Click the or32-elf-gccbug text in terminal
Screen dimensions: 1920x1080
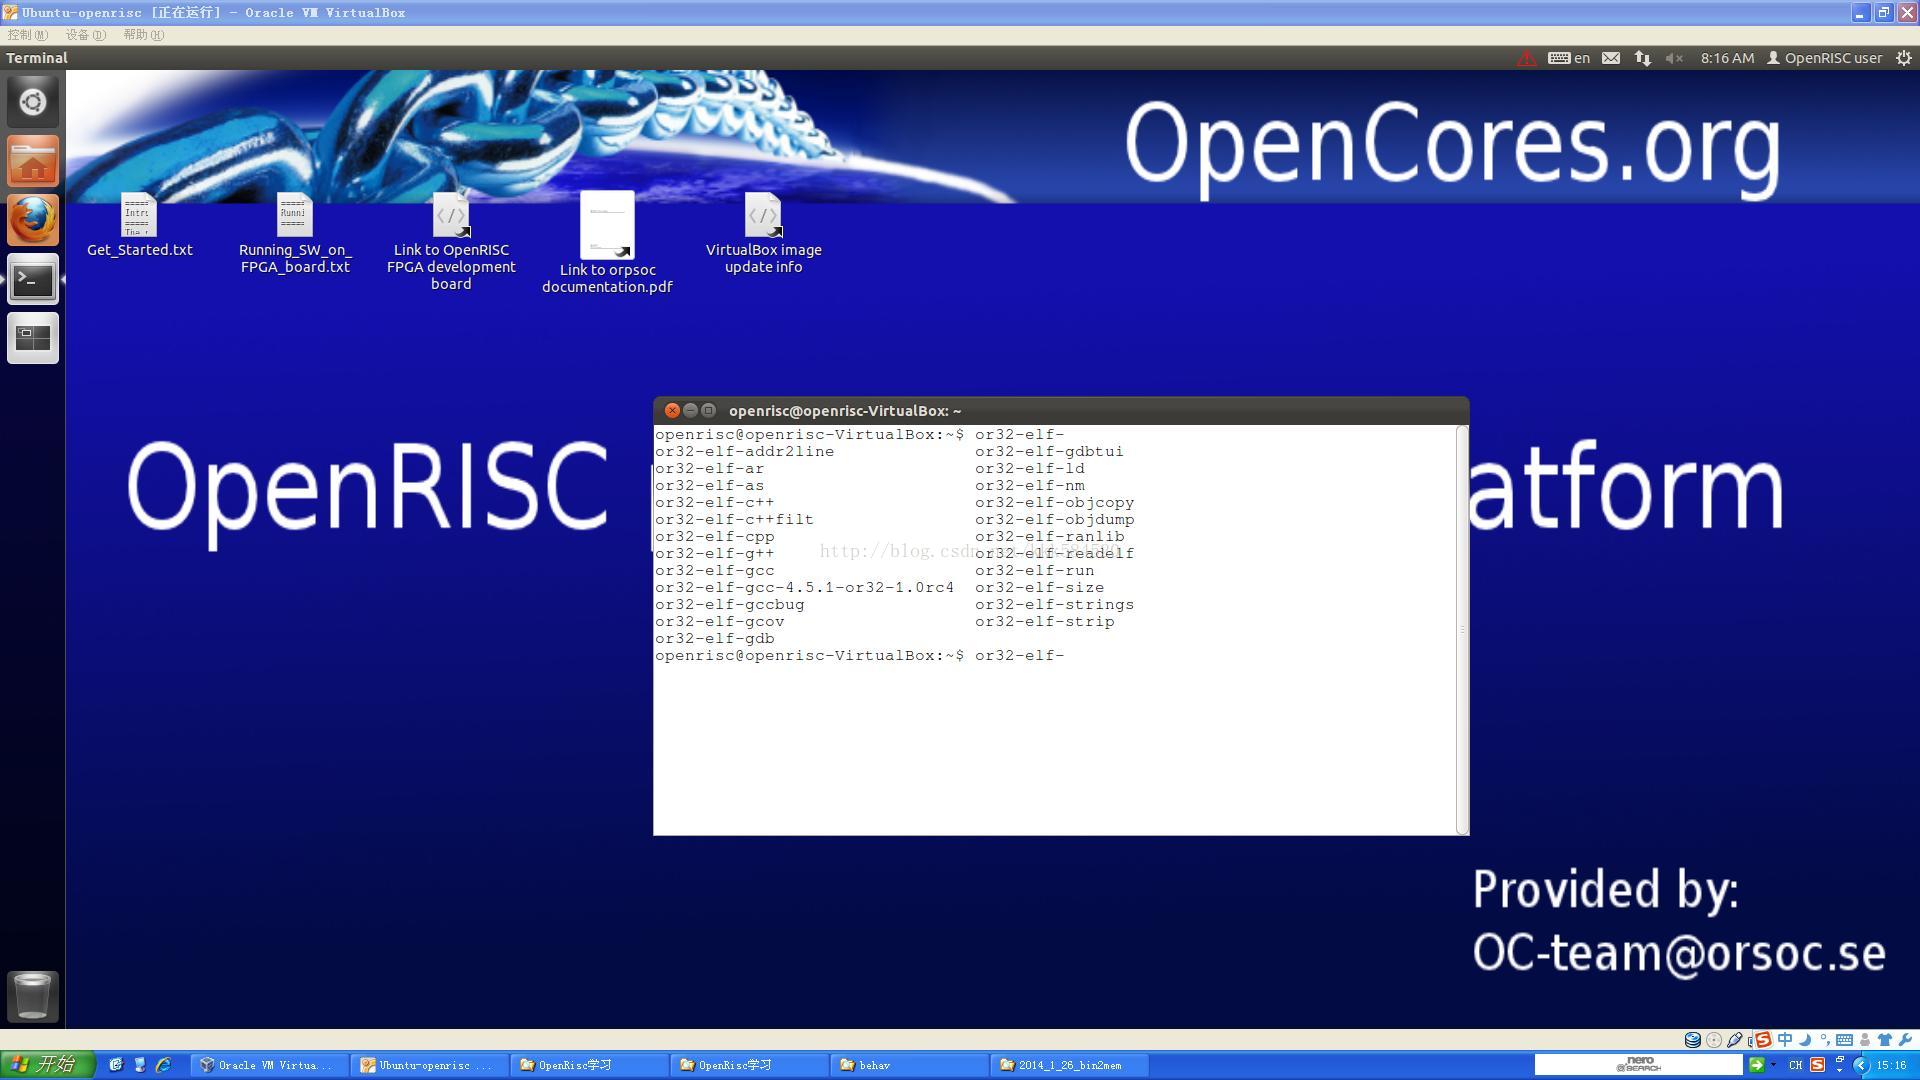(729, 605)
